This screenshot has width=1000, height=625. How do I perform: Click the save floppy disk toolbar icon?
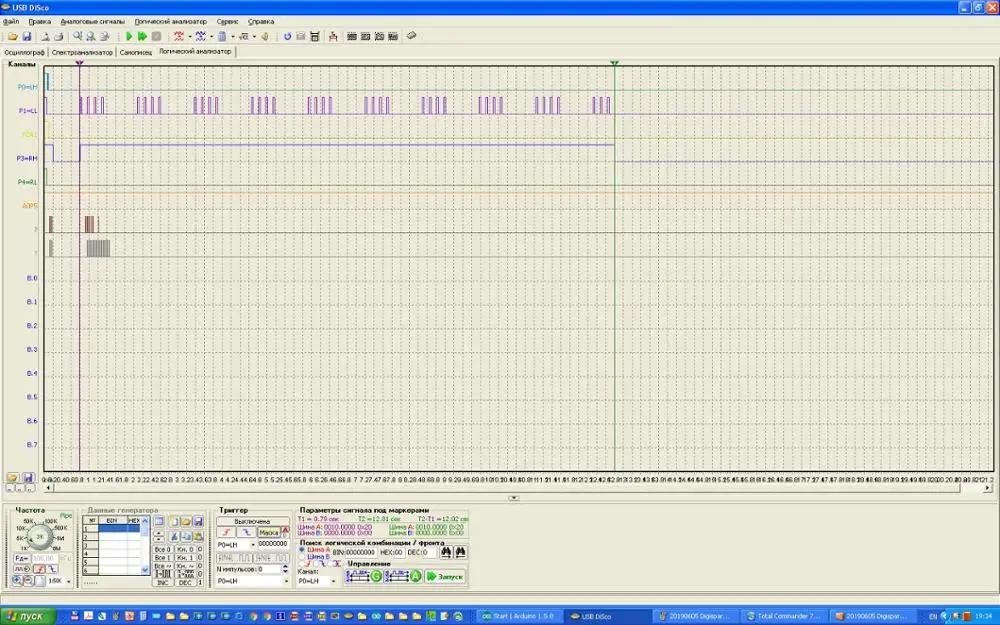(27, 36)
